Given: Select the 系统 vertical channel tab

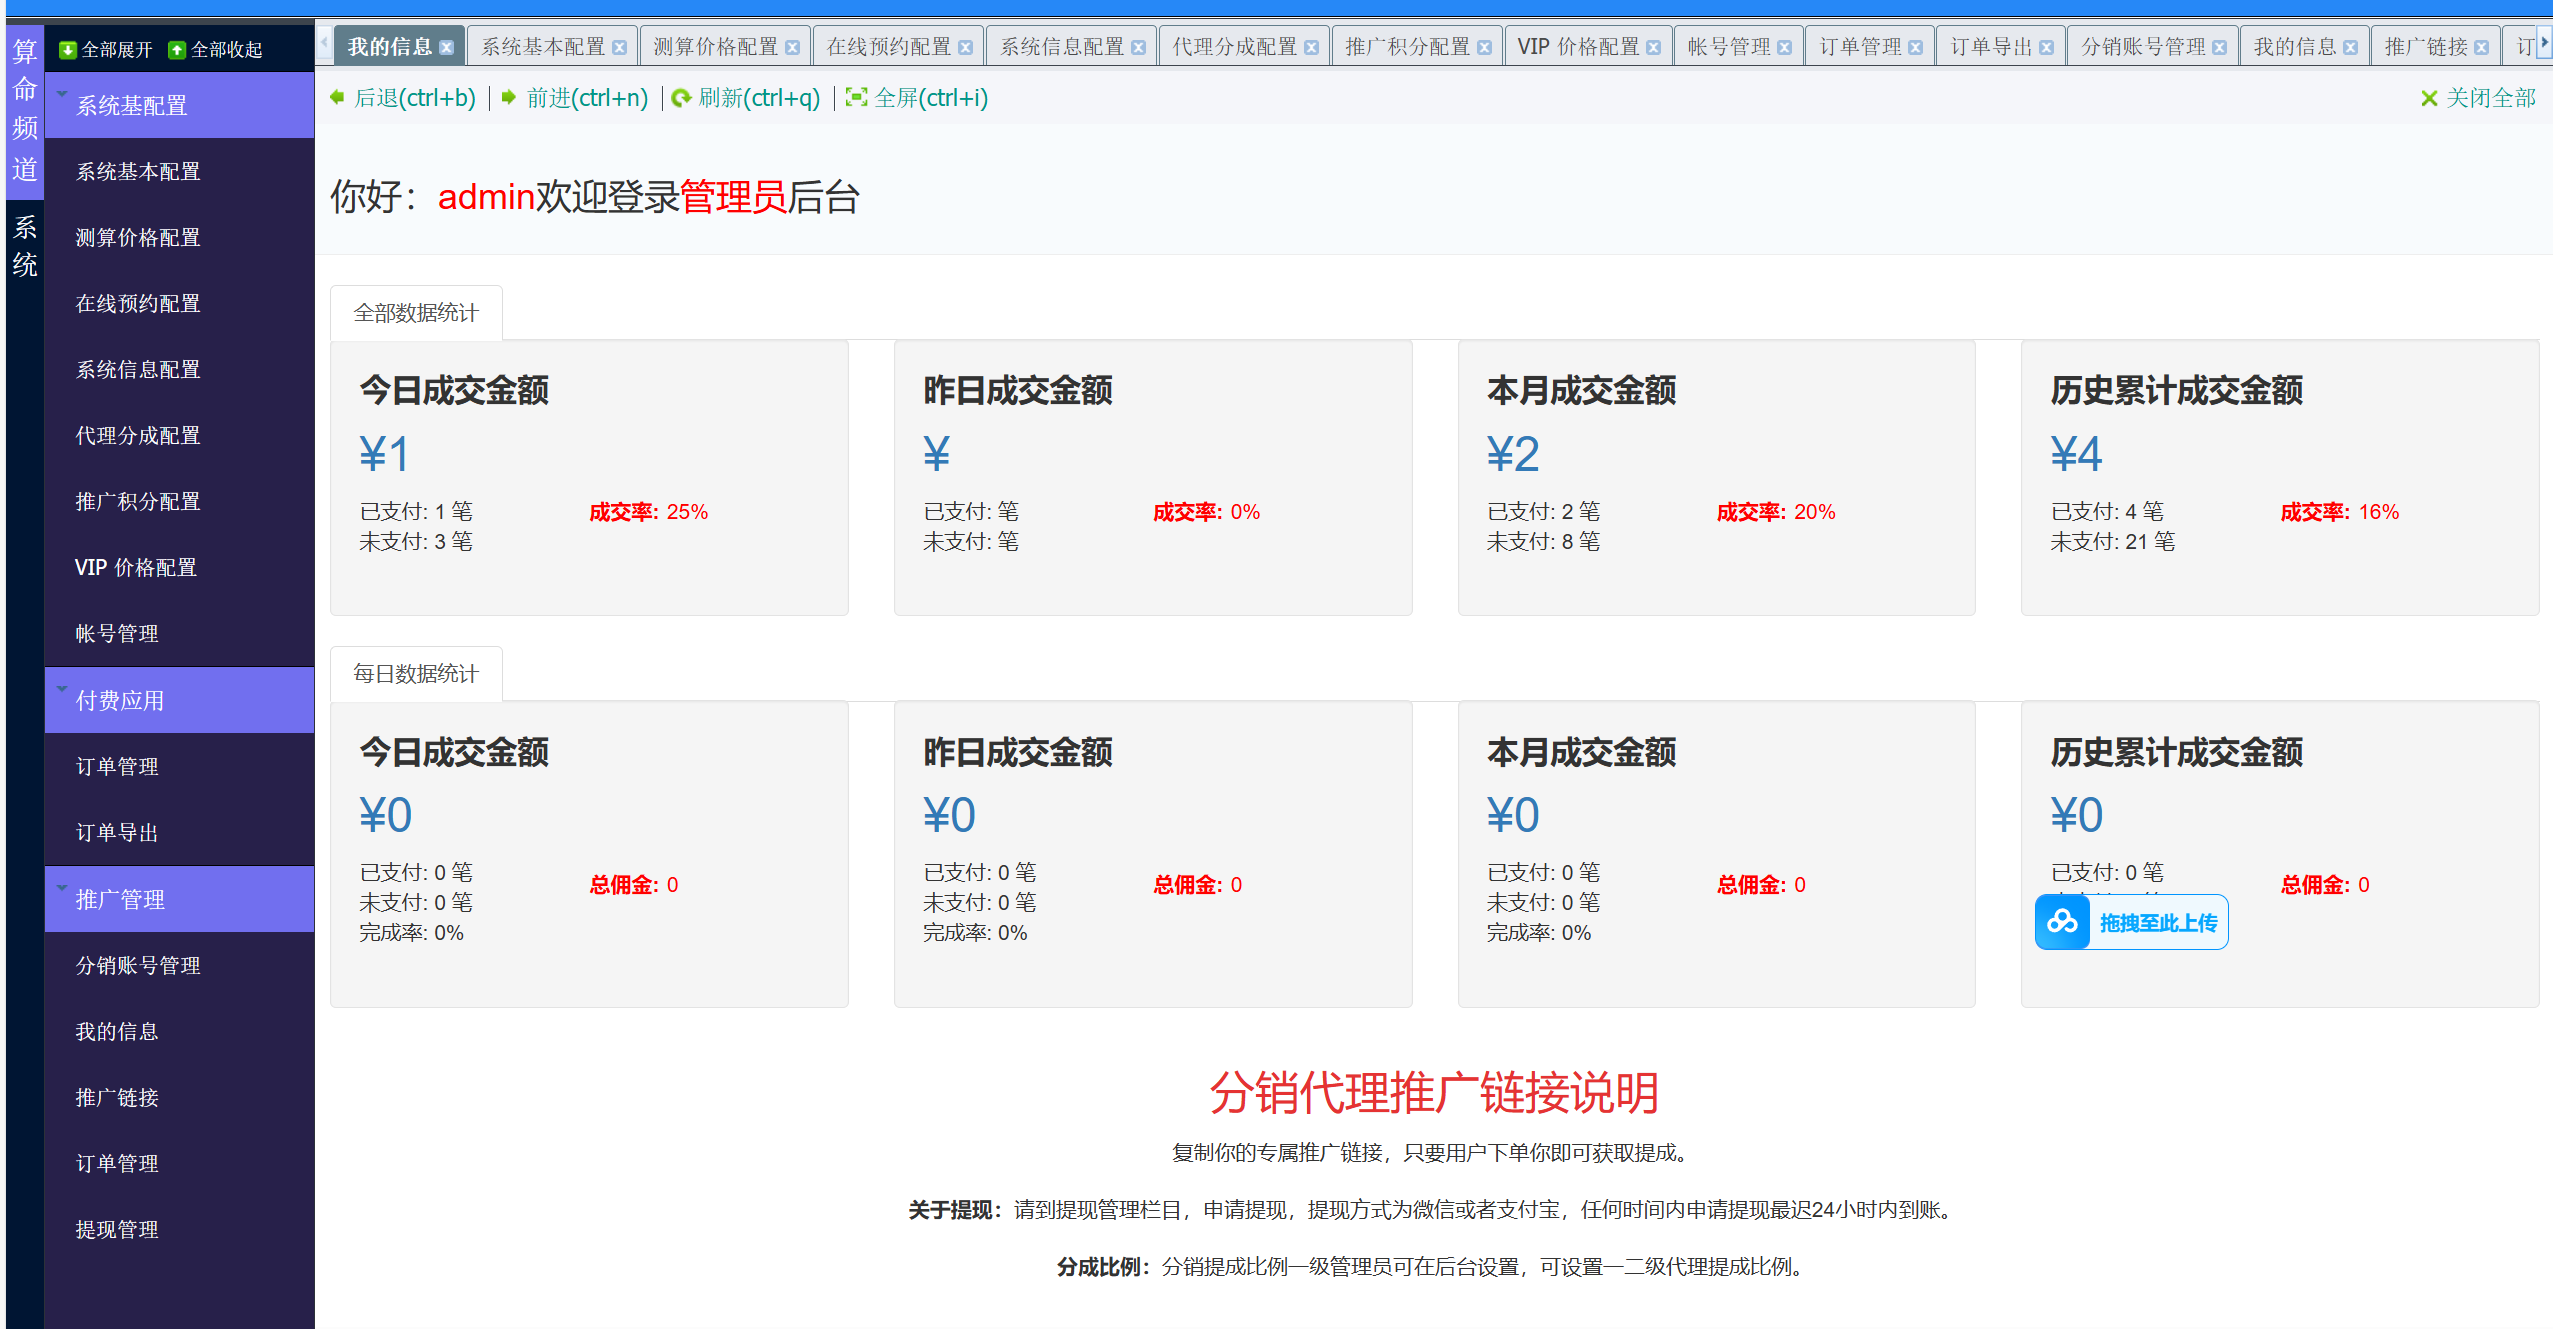Looking at the screenshot, I should [x=25, y=246].
